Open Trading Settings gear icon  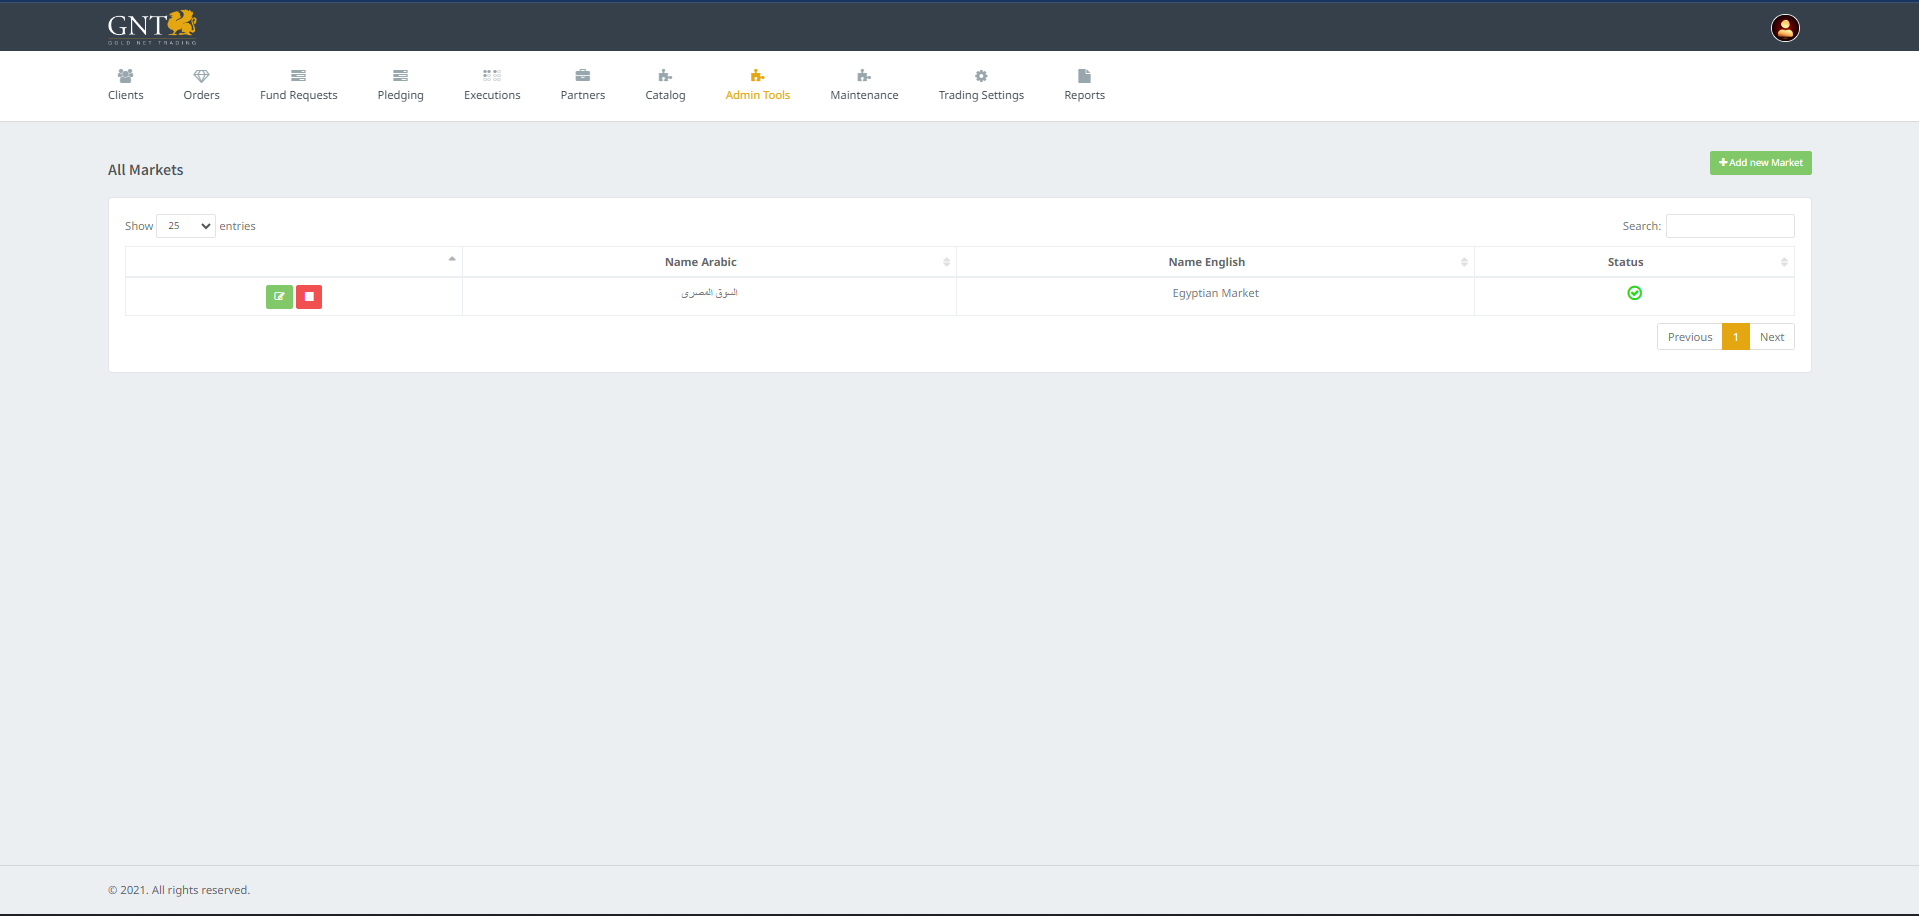click(x=981, y=76)
